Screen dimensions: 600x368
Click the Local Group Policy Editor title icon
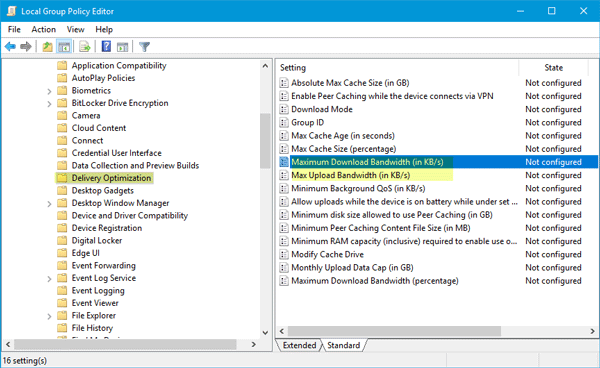(11, 11)
